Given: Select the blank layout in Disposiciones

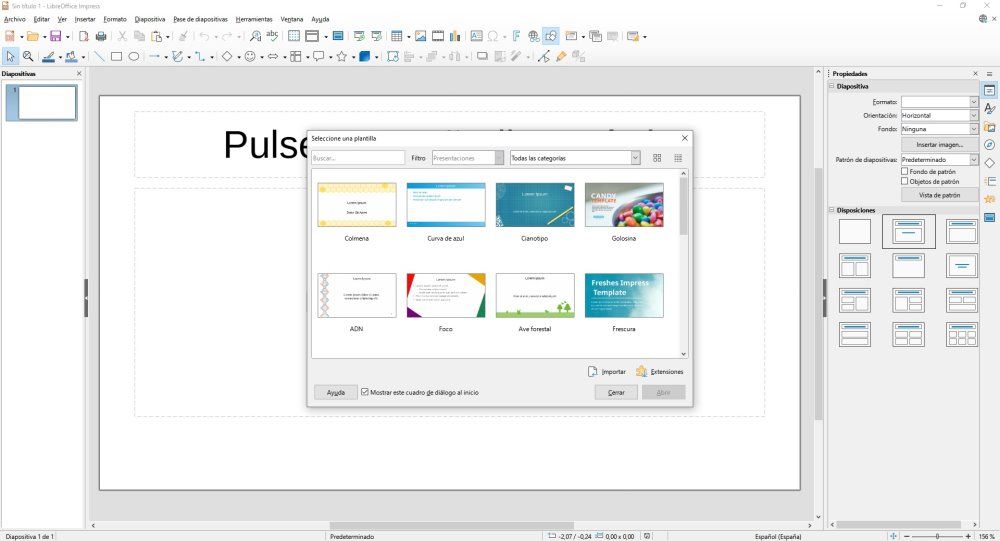Looking at the screenshot, I should click(x=855, y=232).
